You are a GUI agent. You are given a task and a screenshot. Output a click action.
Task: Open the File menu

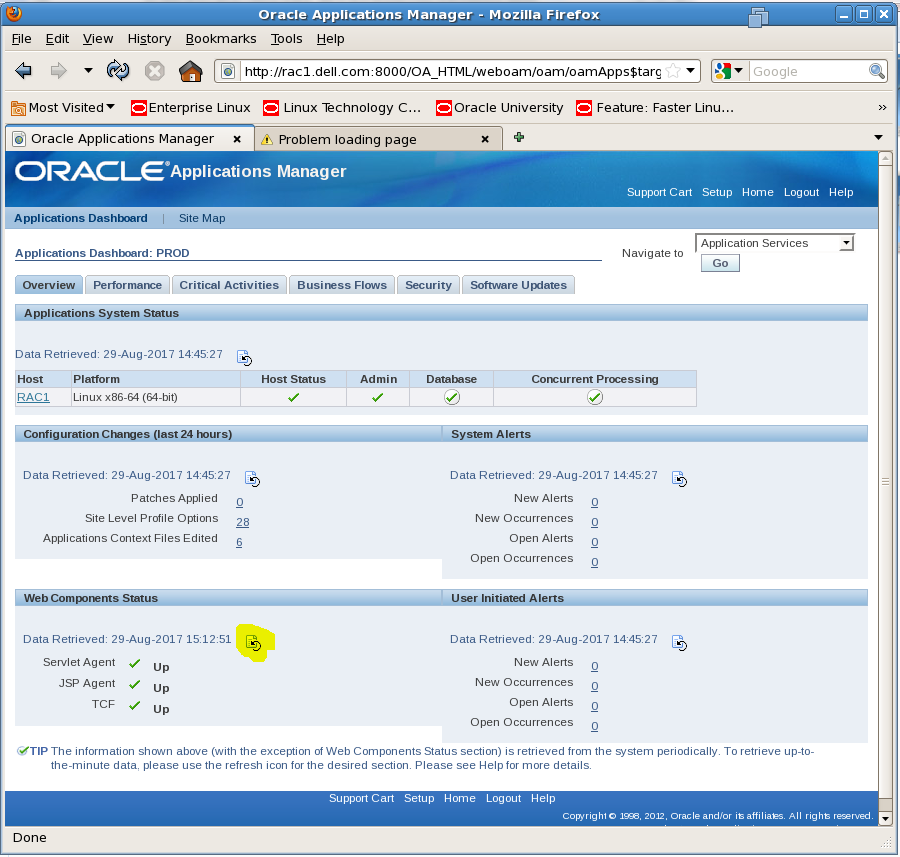22,39
